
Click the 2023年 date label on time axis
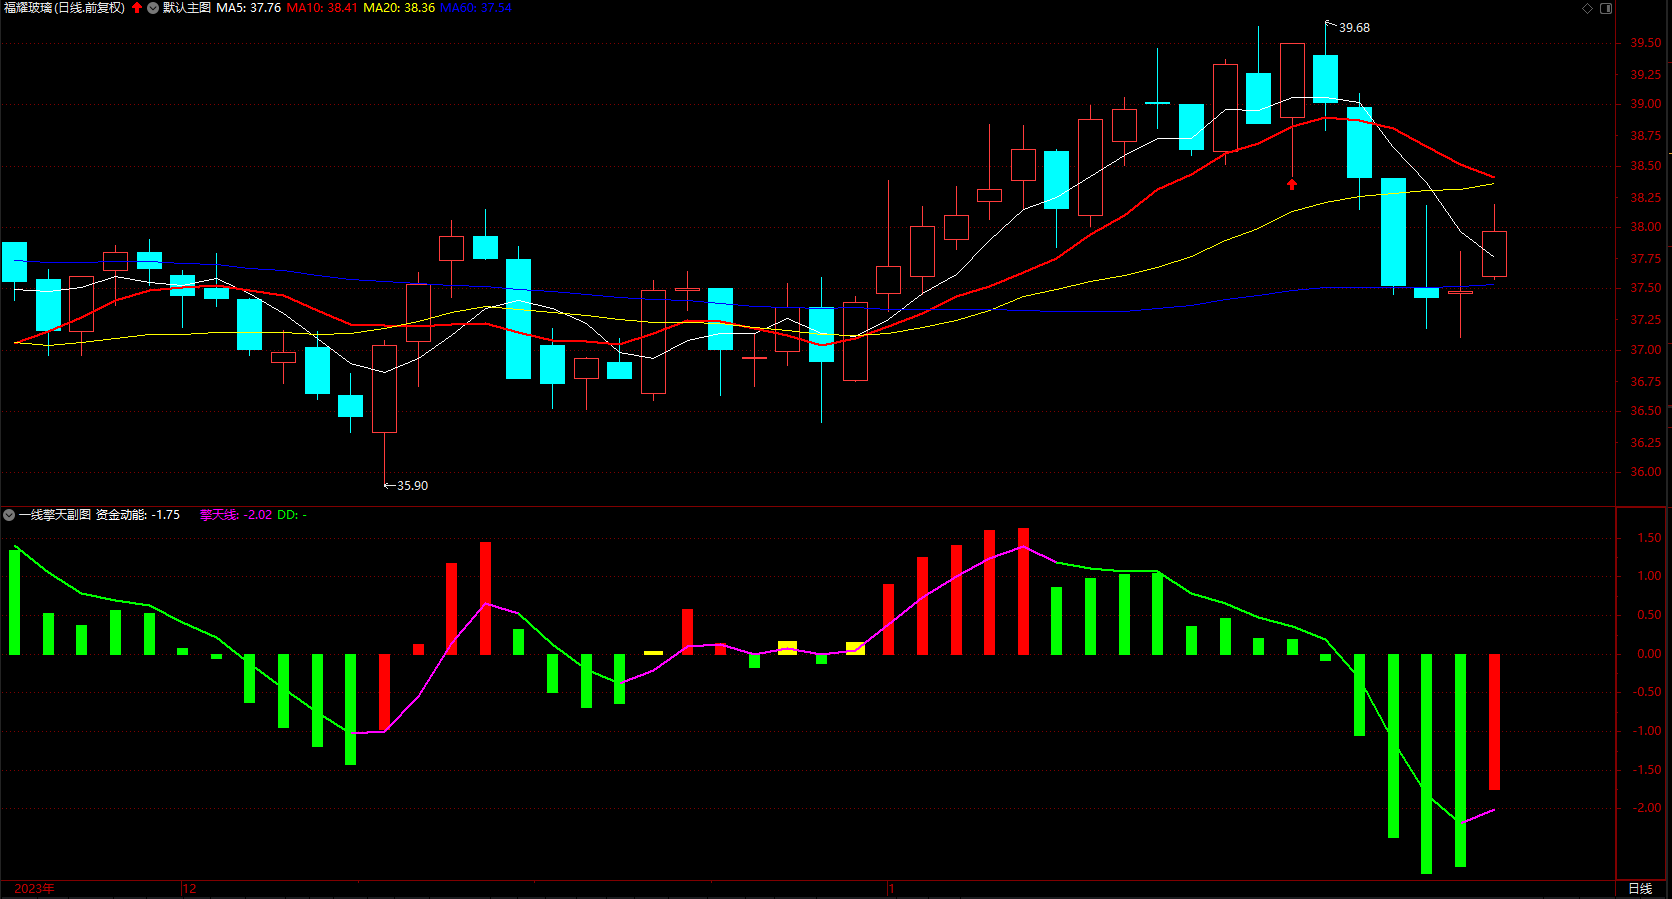tap(35, 889)
